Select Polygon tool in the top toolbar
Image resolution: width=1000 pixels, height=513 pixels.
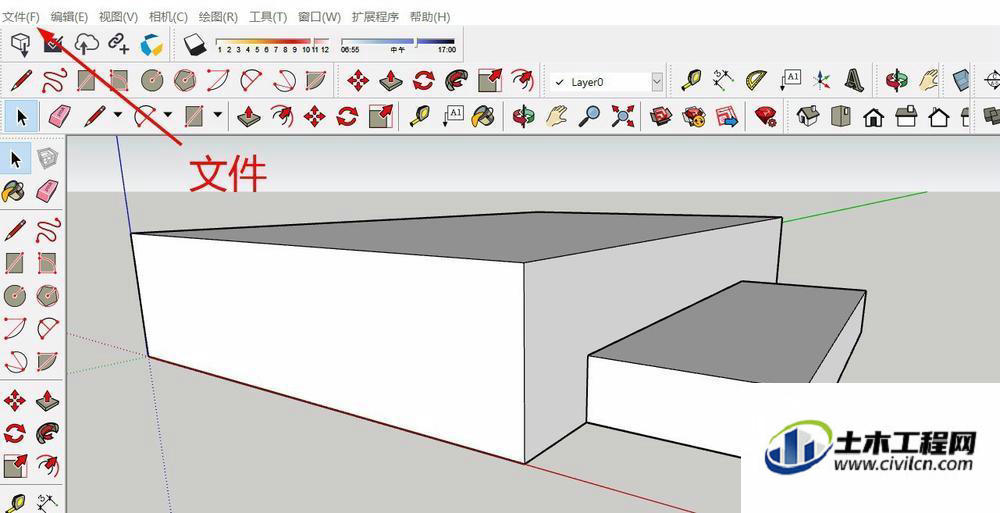[x=185, y=81]
